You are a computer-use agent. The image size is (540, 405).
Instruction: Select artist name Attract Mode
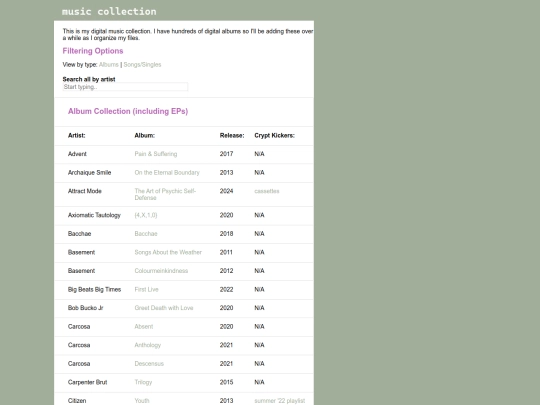pos(85,191)
